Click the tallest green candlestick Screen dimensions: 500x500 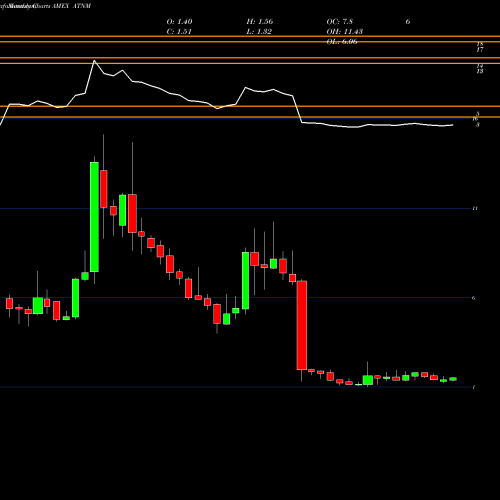point(94,217)
